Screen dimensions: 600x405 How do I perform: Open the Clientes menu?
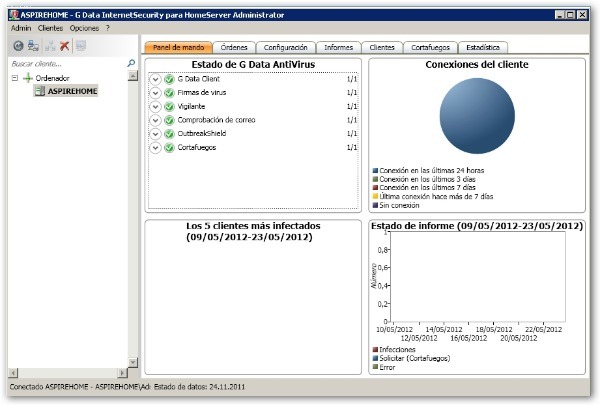pos(50,28)
